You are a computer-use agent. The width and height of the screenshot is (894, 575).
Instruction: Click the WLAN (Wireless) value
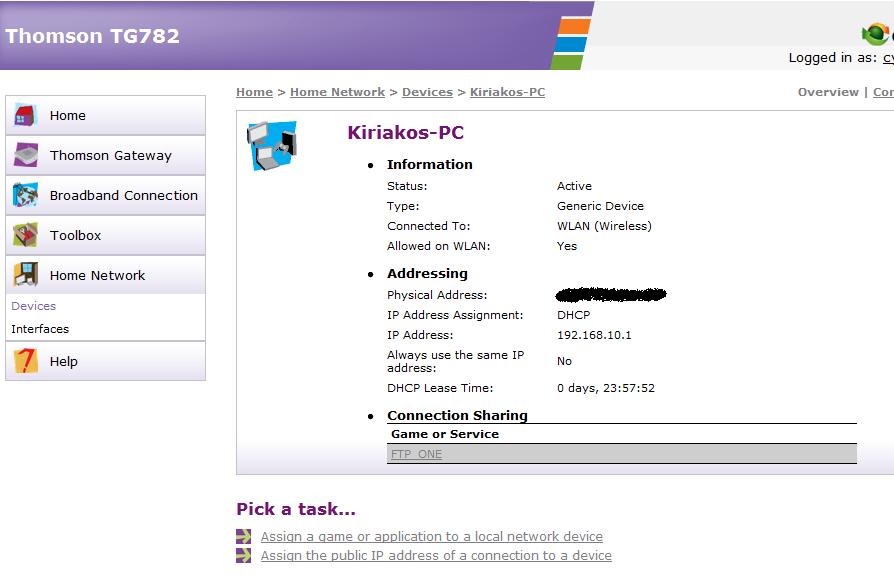click(604, 226)
